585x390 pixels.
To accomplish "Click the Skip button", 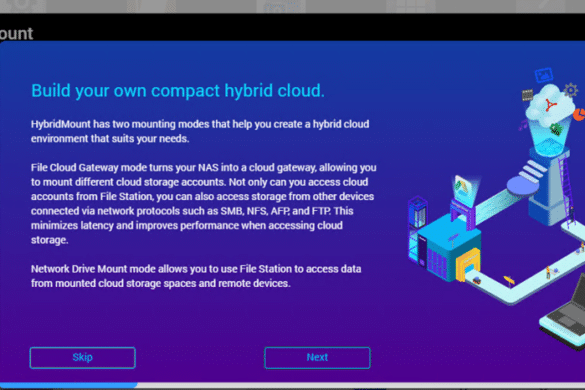I will pyautogui.click(x=82, y=358).
